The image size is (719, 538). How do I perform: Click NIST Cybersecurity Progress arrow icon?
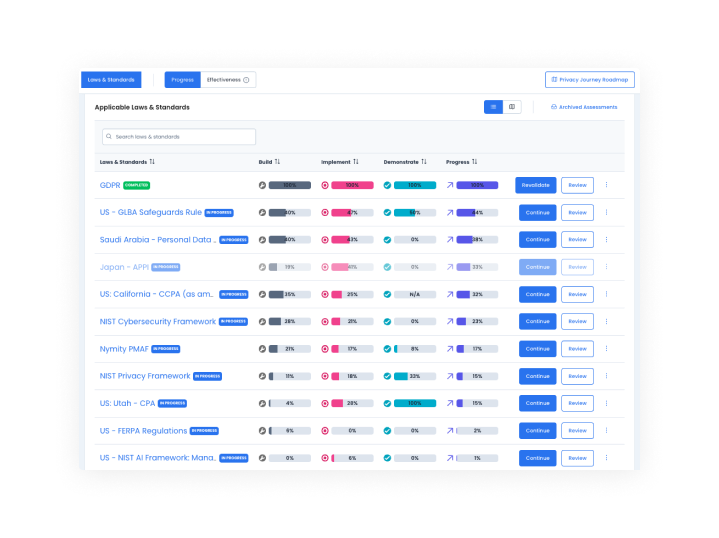450,322
